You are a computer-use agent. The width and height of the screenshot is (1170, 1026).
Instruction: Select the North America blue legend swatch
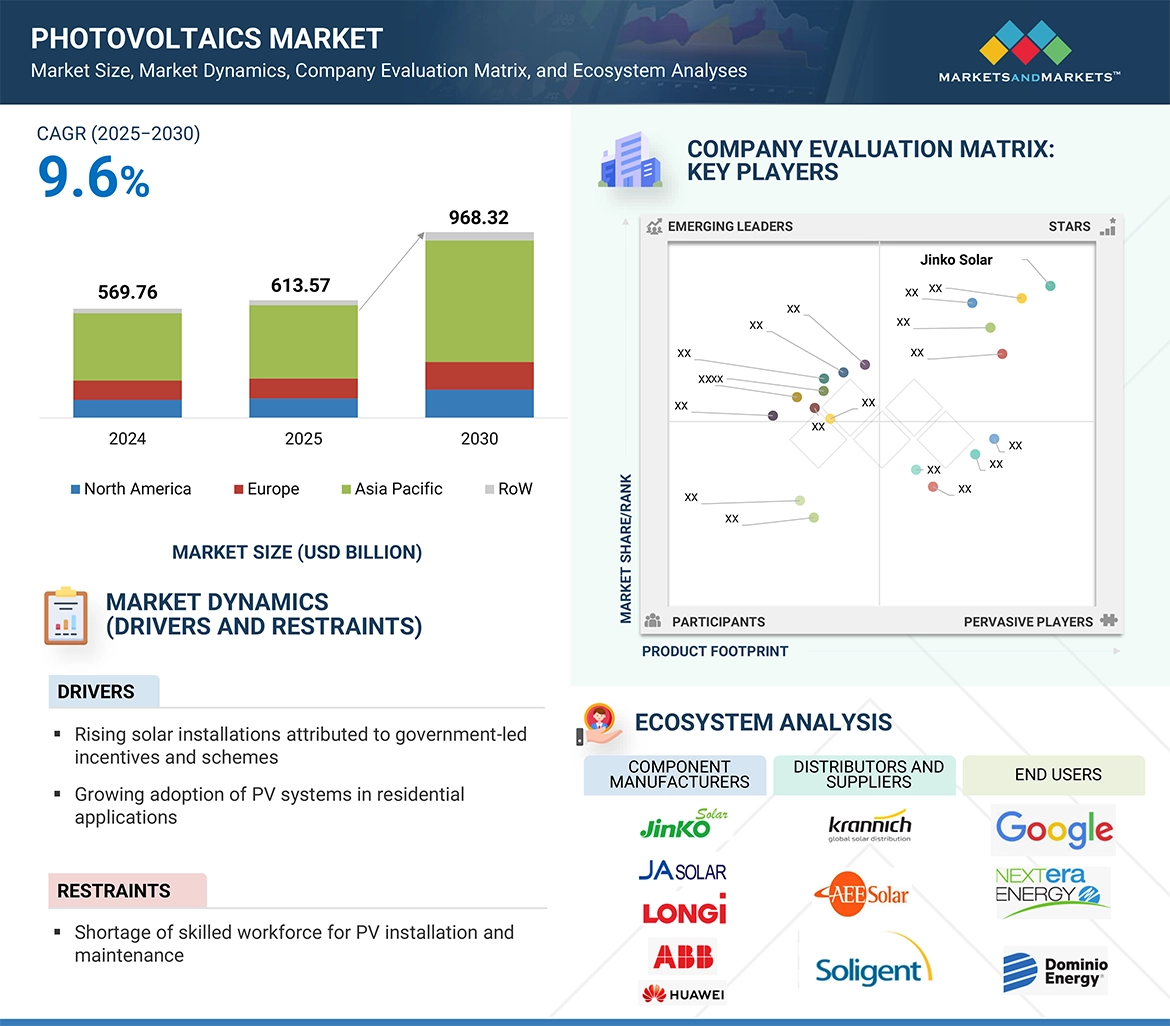(x=75, y=490)
